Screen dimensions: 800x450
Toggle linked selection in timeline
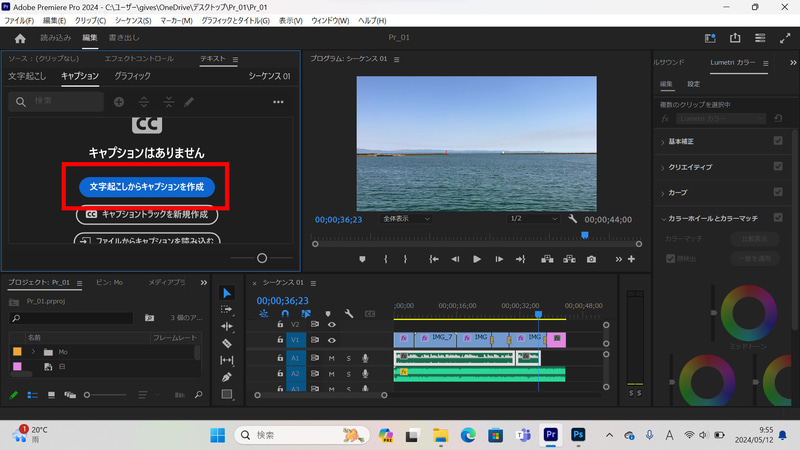pos(306,313)
